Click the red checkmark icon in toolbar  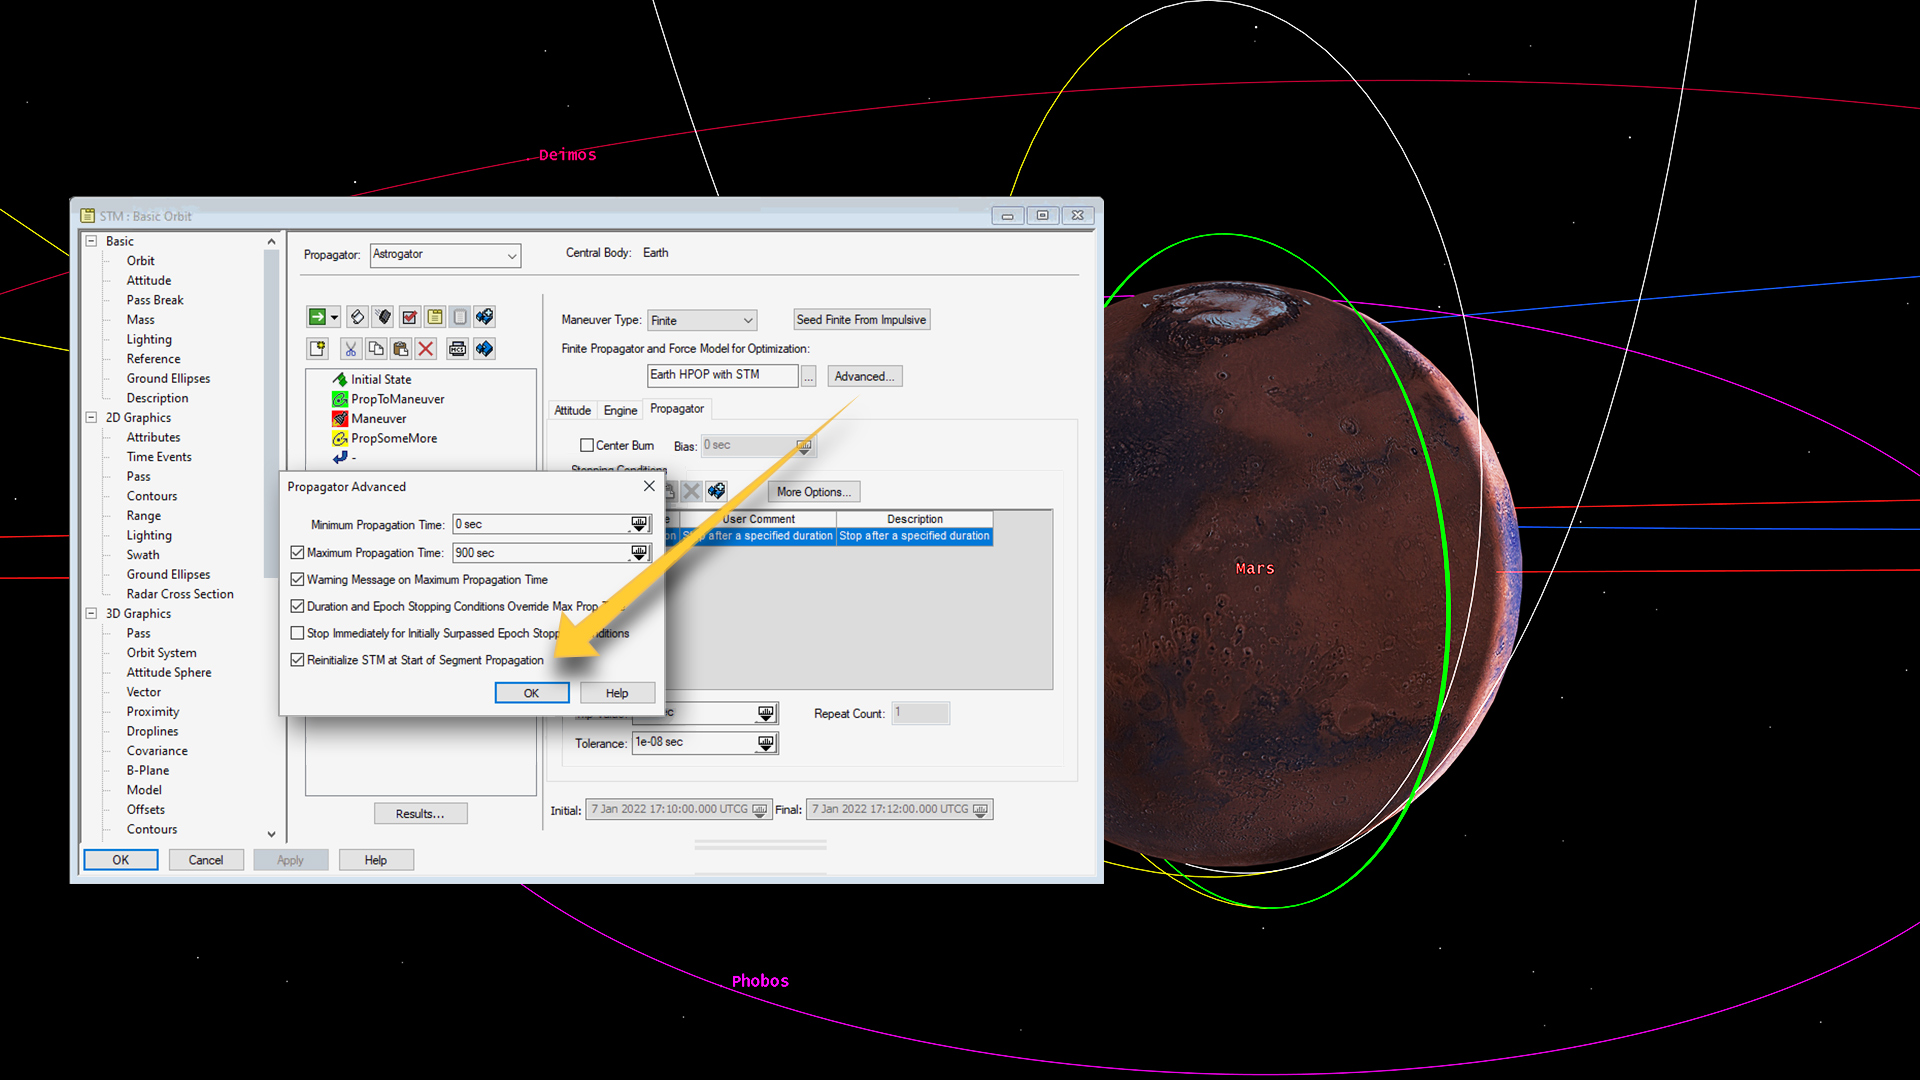(x=409, y=317)
